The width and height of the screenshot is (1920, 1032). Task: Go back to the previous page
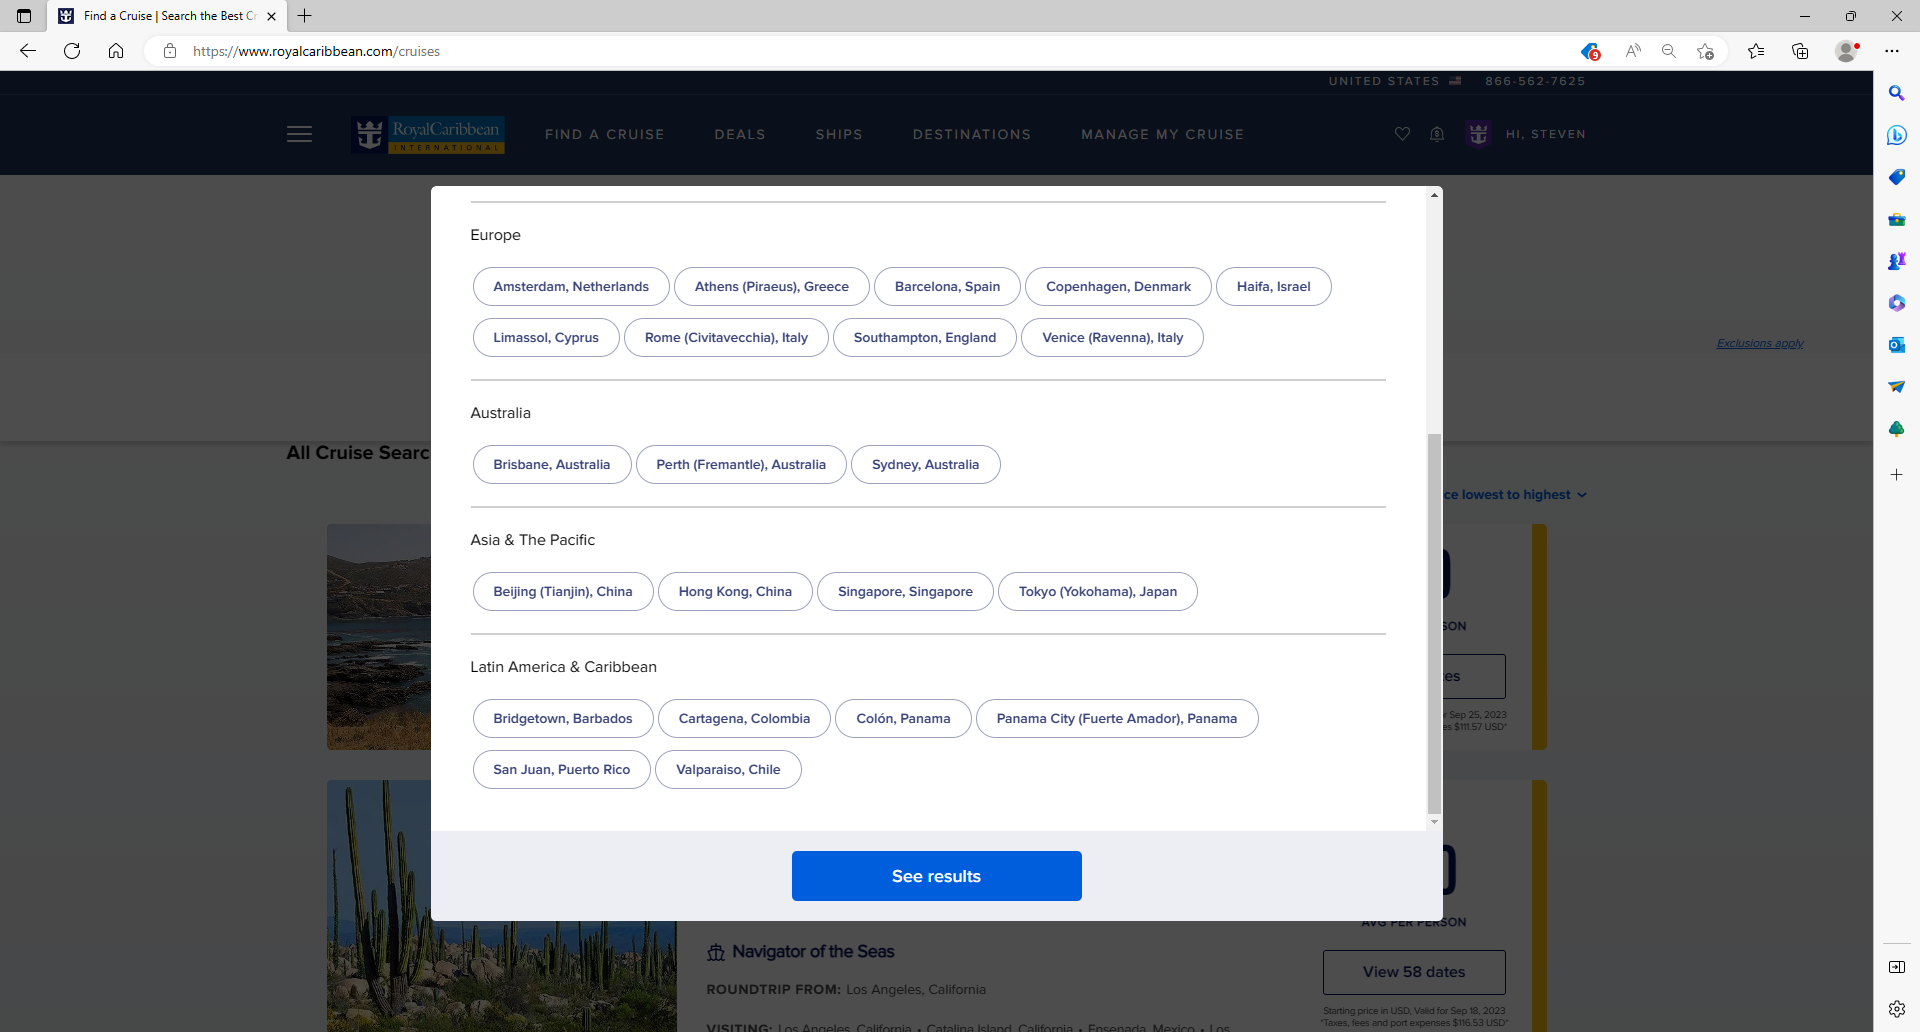click(28, 51)
